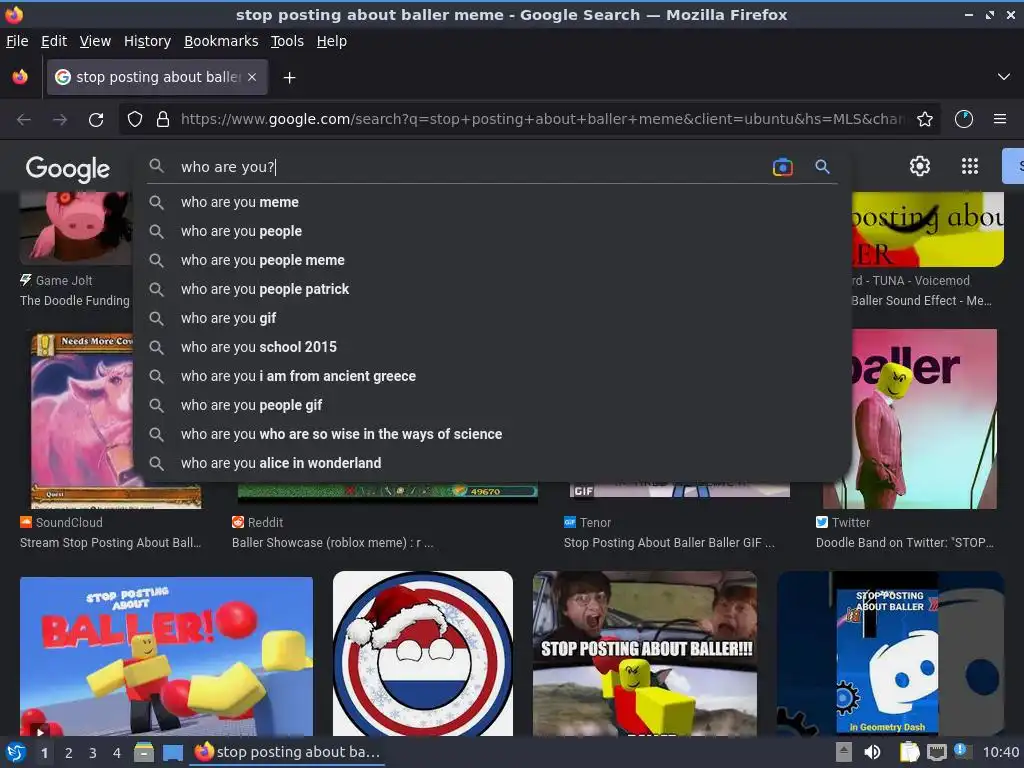View site security padlock info

[x=163, y=120]
